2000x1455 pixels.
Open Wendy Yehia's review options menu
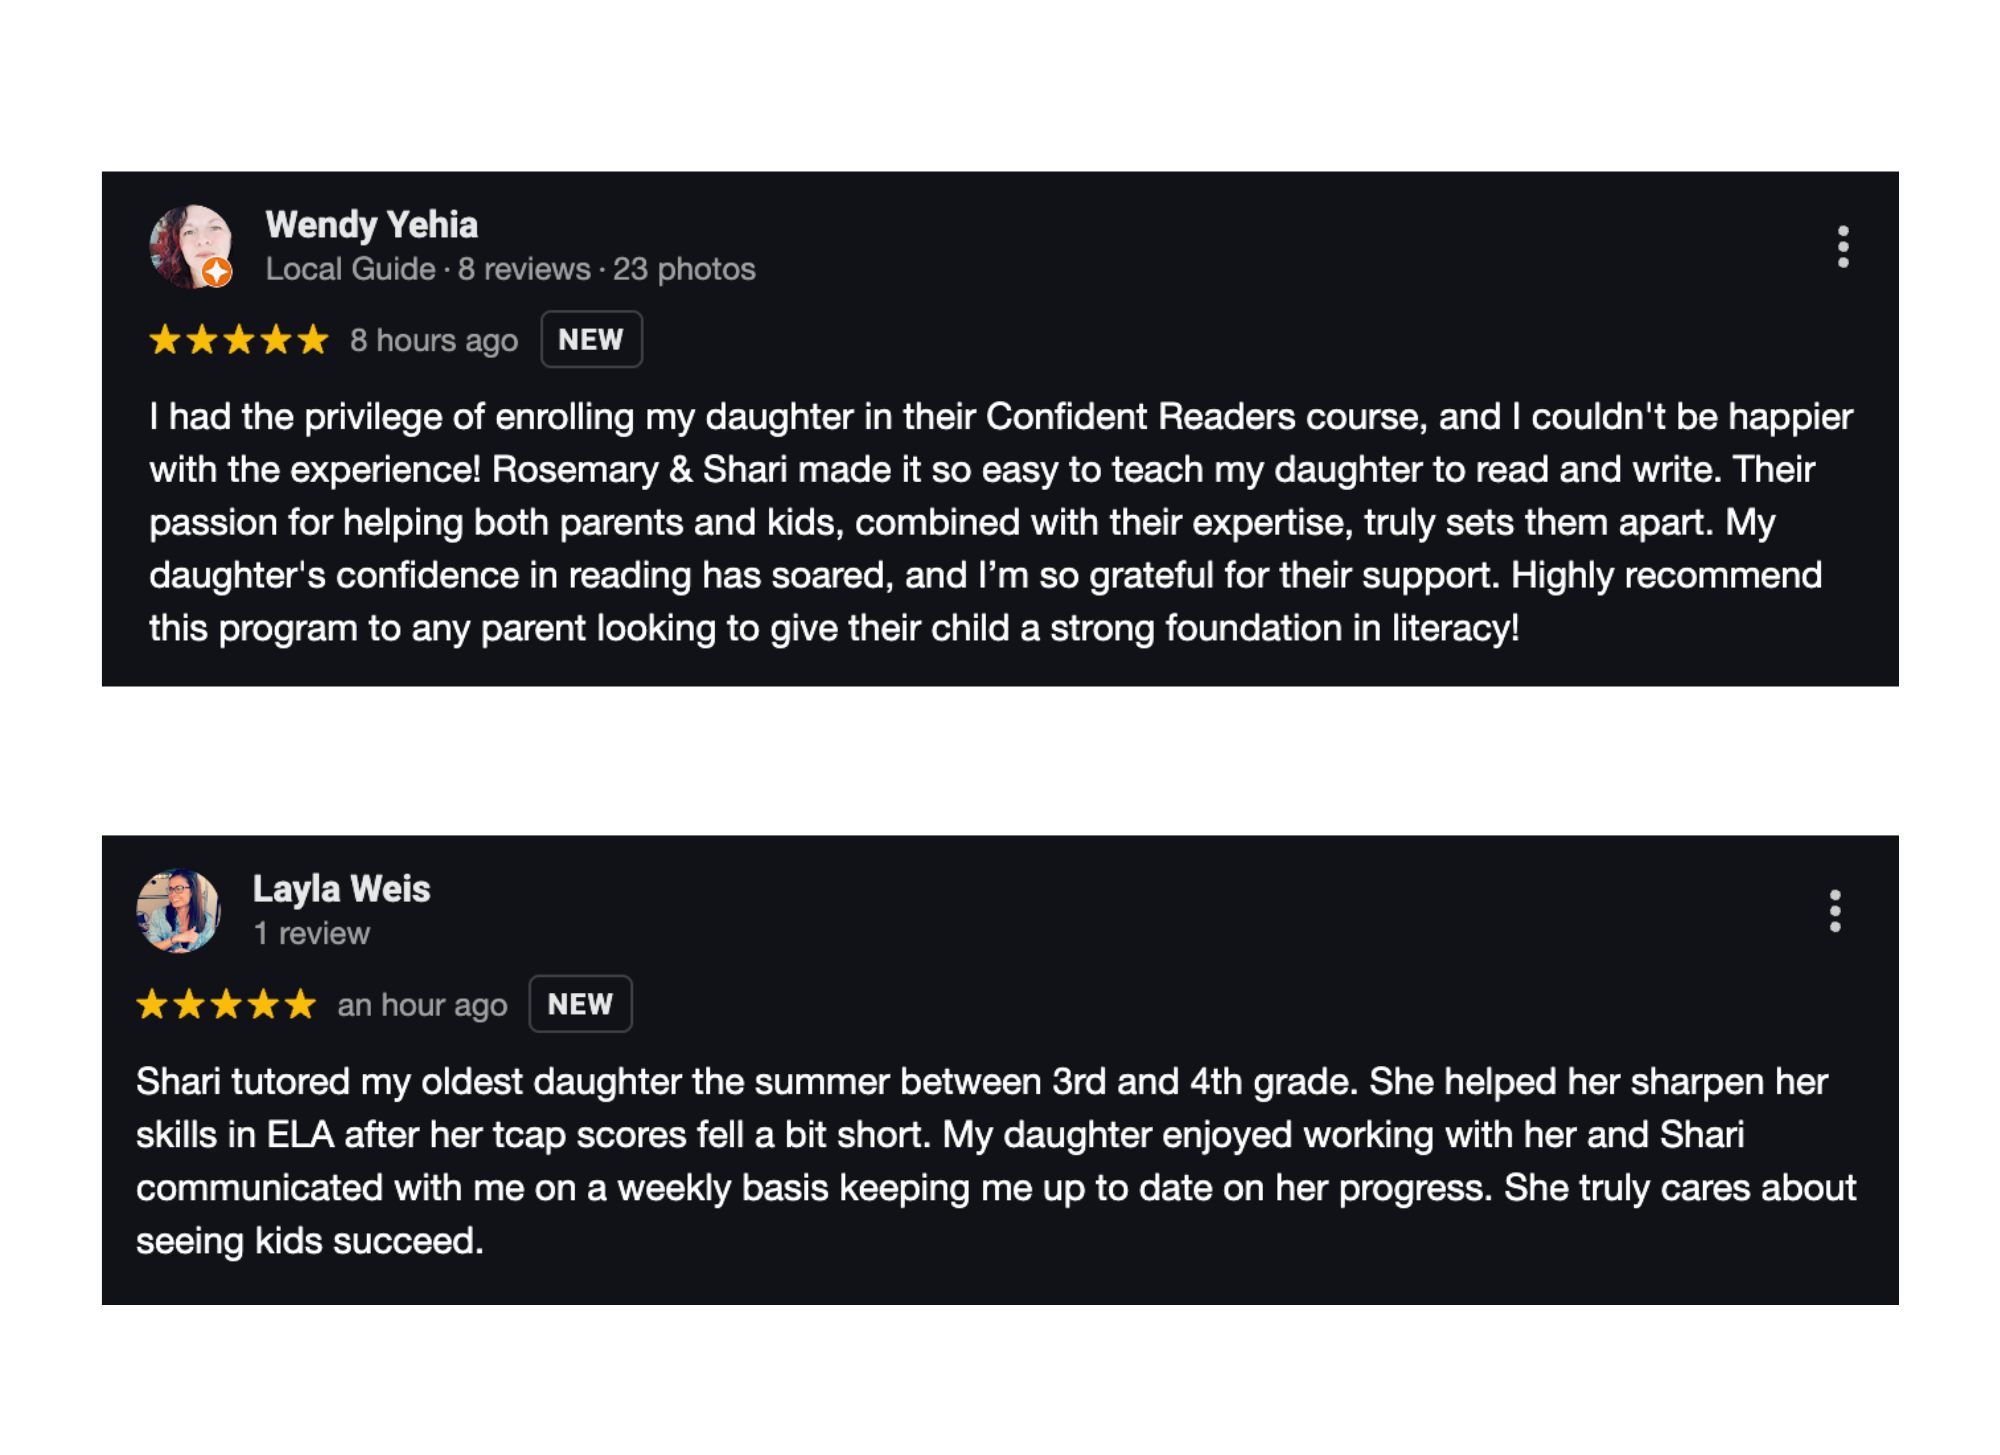1842,246
